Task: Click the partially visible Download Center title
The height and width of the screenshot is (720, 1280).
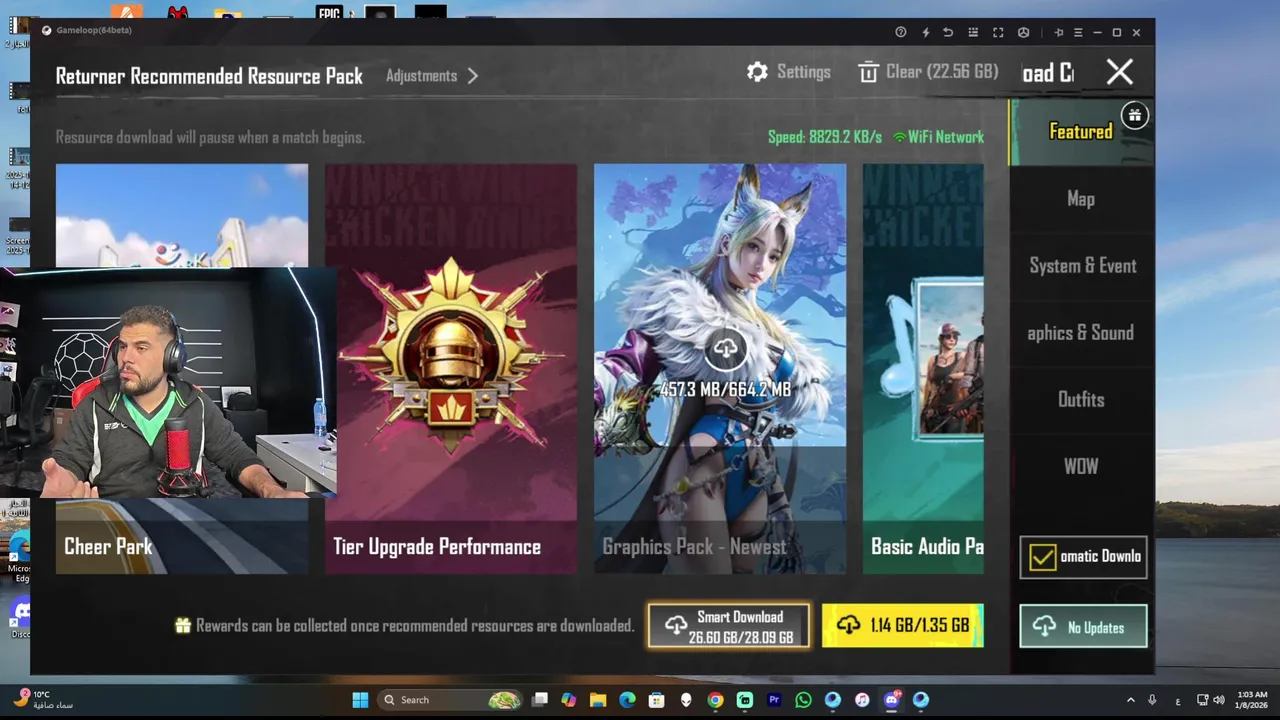Action: pyautogui.click(x=1048, y=73)
